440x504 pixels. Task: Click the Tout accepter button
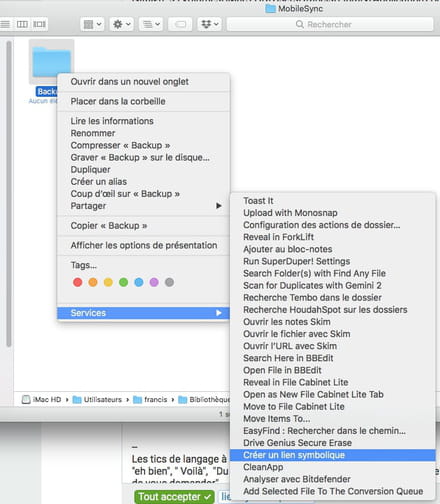(174, 497)
